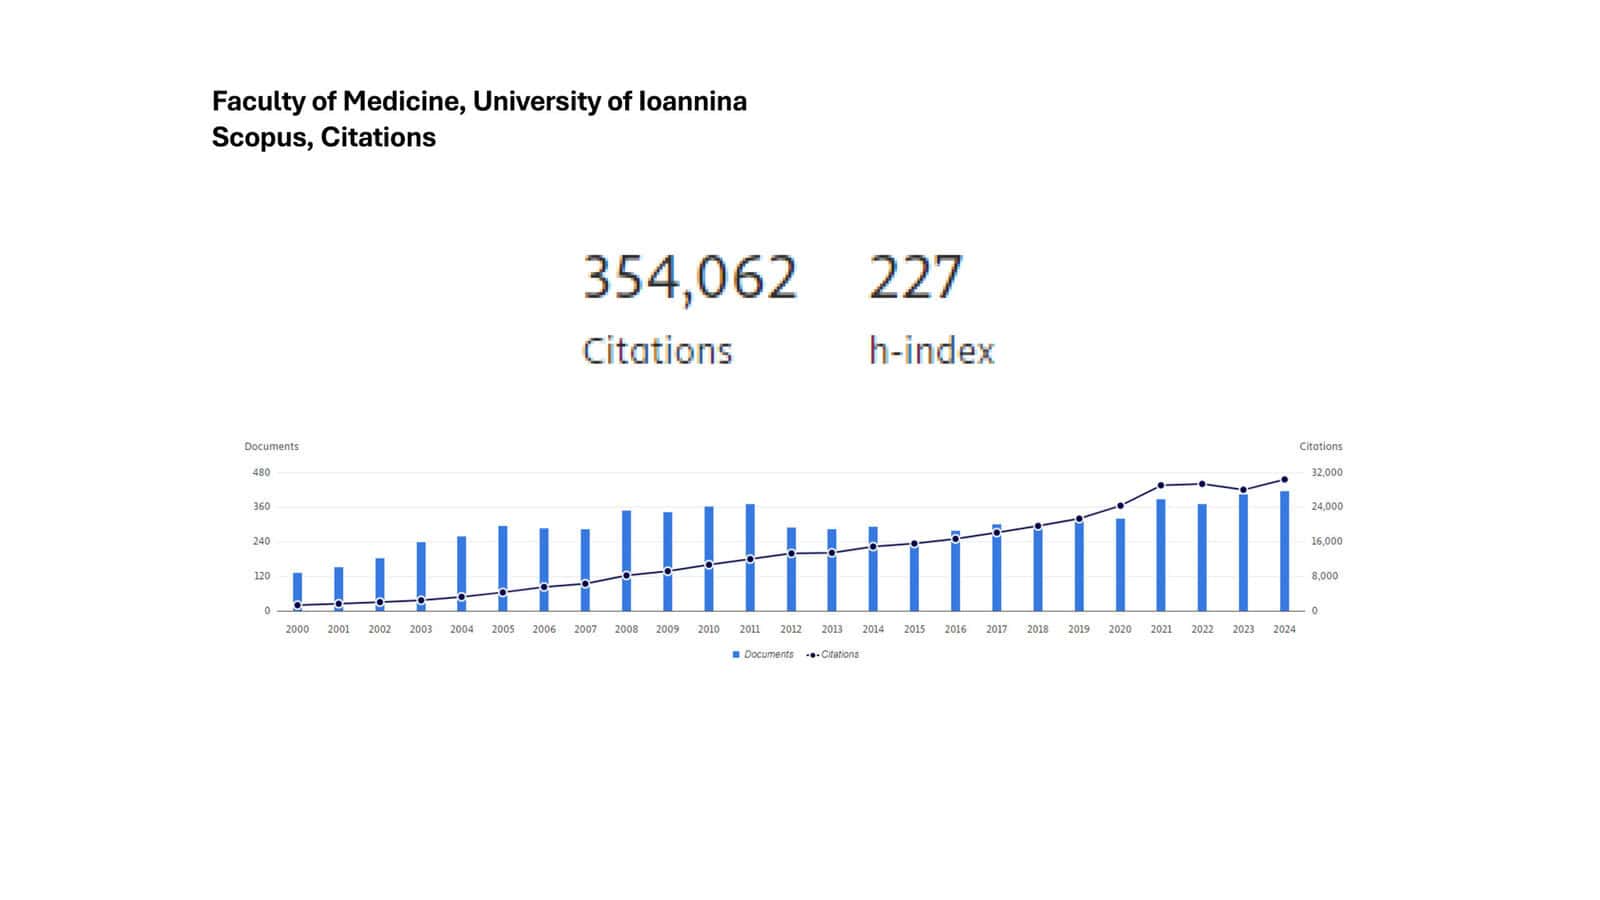
Task: Click the Citations legend line marker
Action: [813, 655]
